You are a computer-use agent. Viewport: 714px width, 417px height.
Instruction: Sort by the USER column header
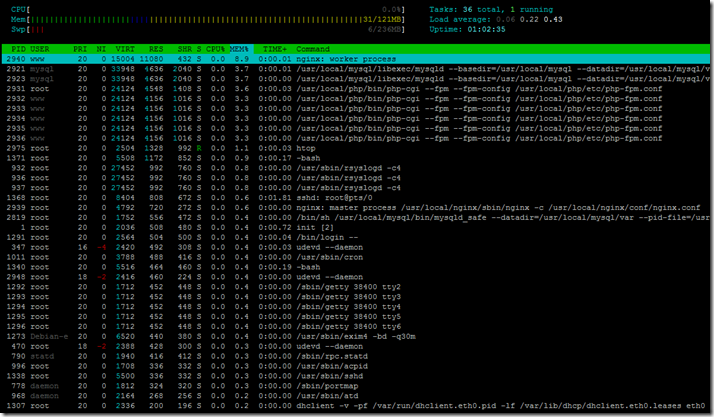coord(40,49)
